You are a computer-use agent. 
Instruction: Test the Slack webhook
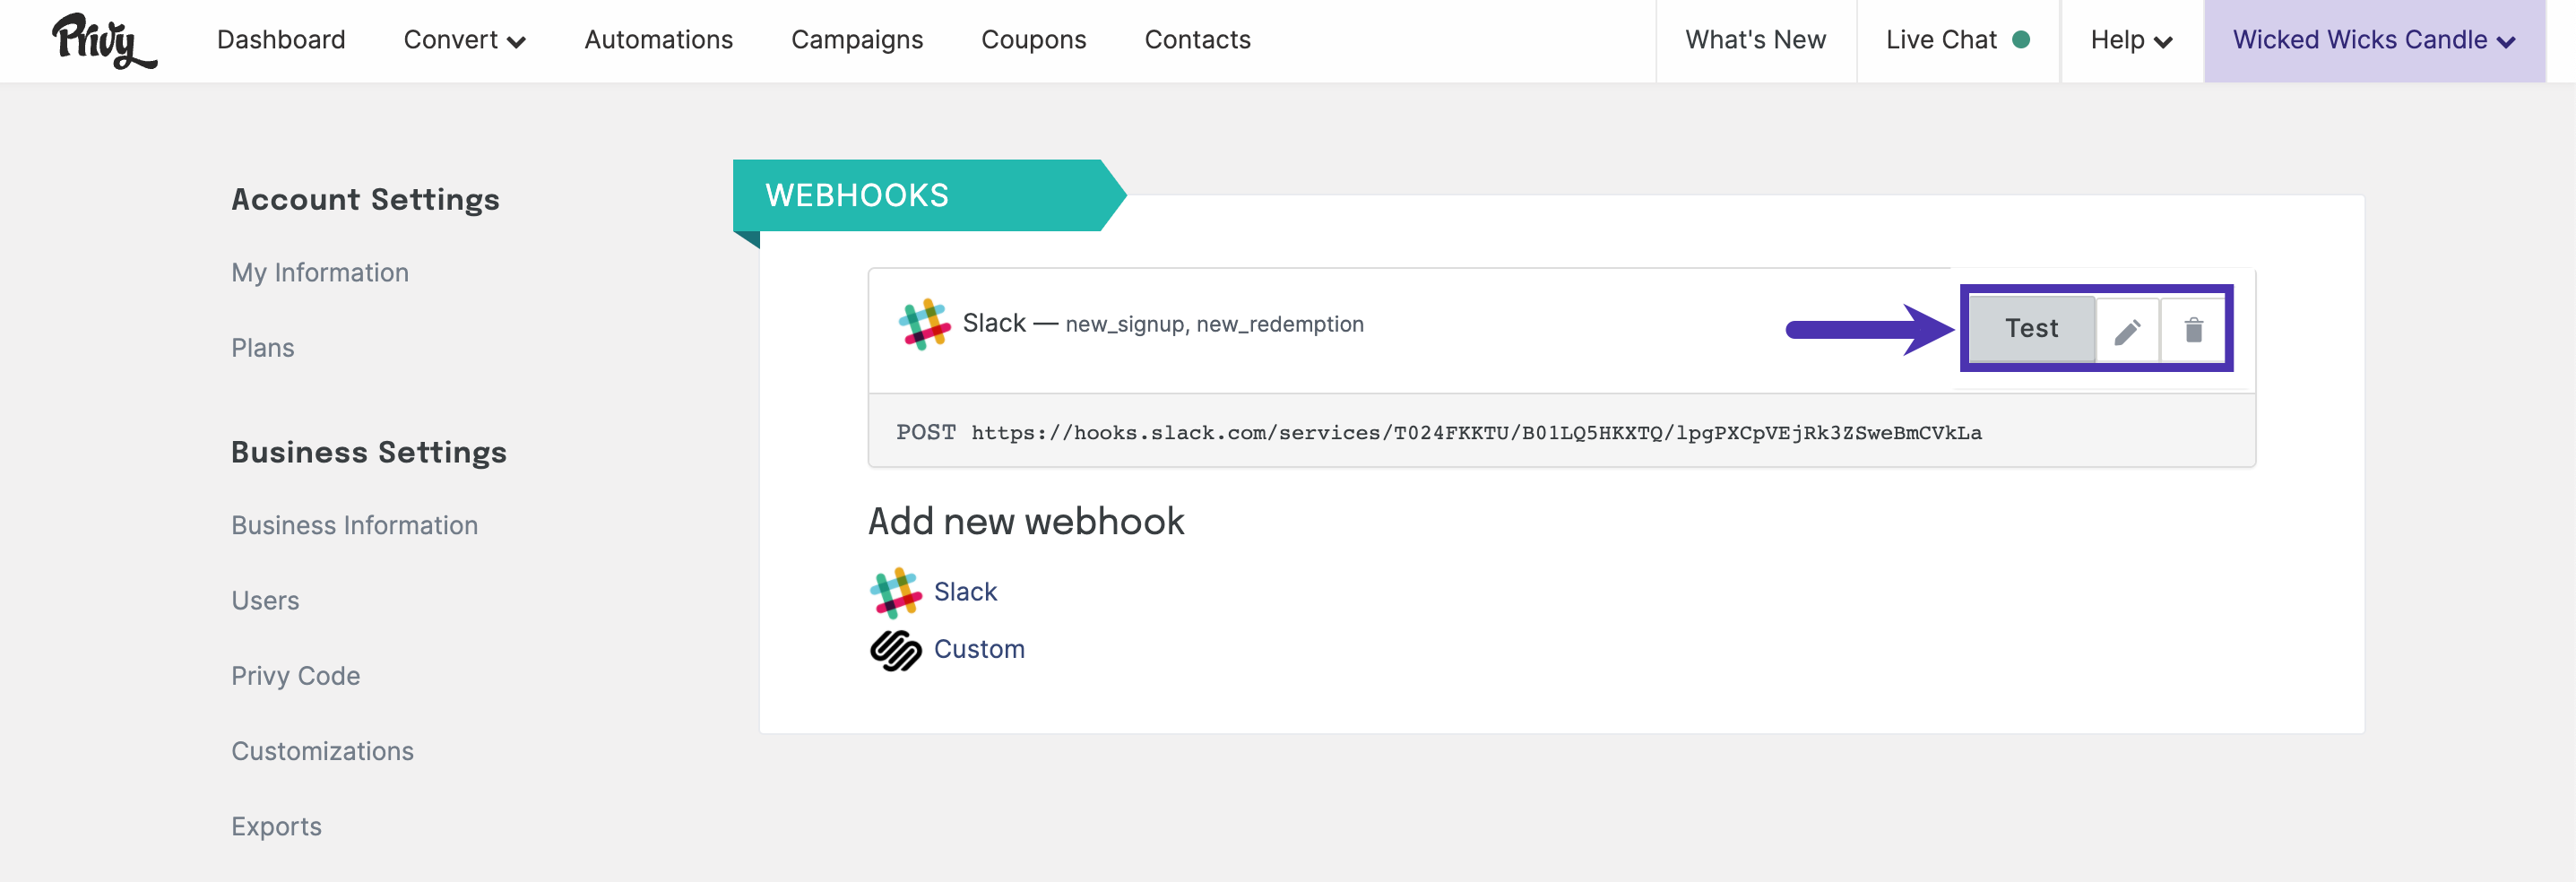[2031, 329]
